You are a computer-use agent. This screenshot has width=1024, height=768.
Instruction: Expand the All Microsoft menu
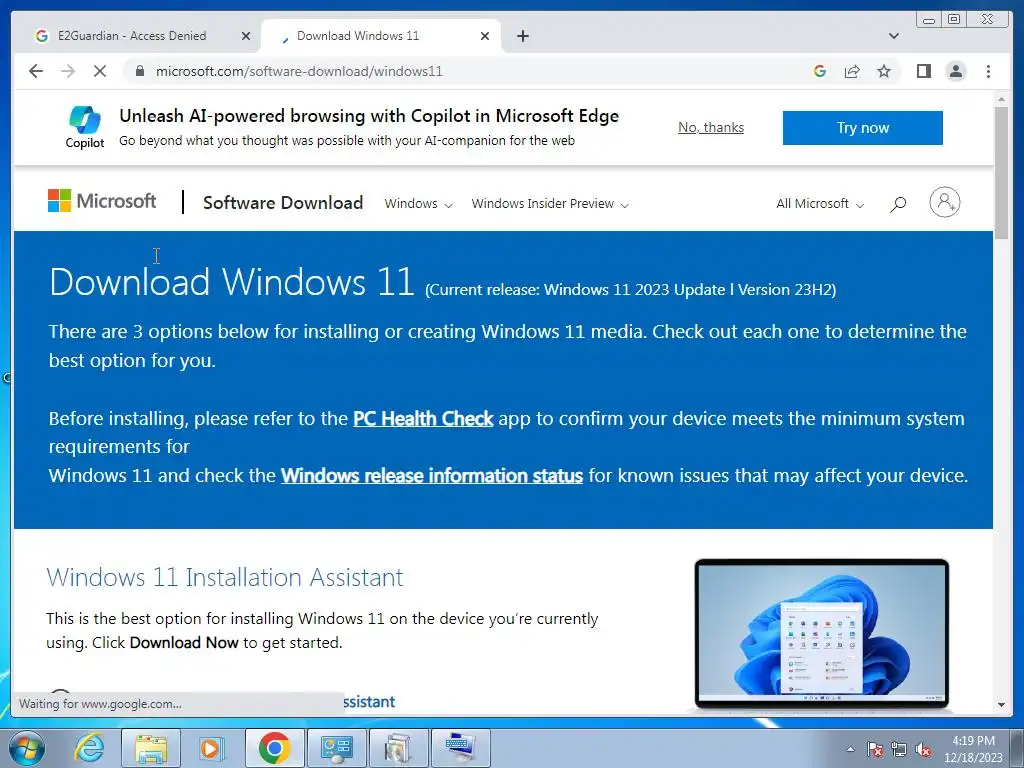coord(820,204)
